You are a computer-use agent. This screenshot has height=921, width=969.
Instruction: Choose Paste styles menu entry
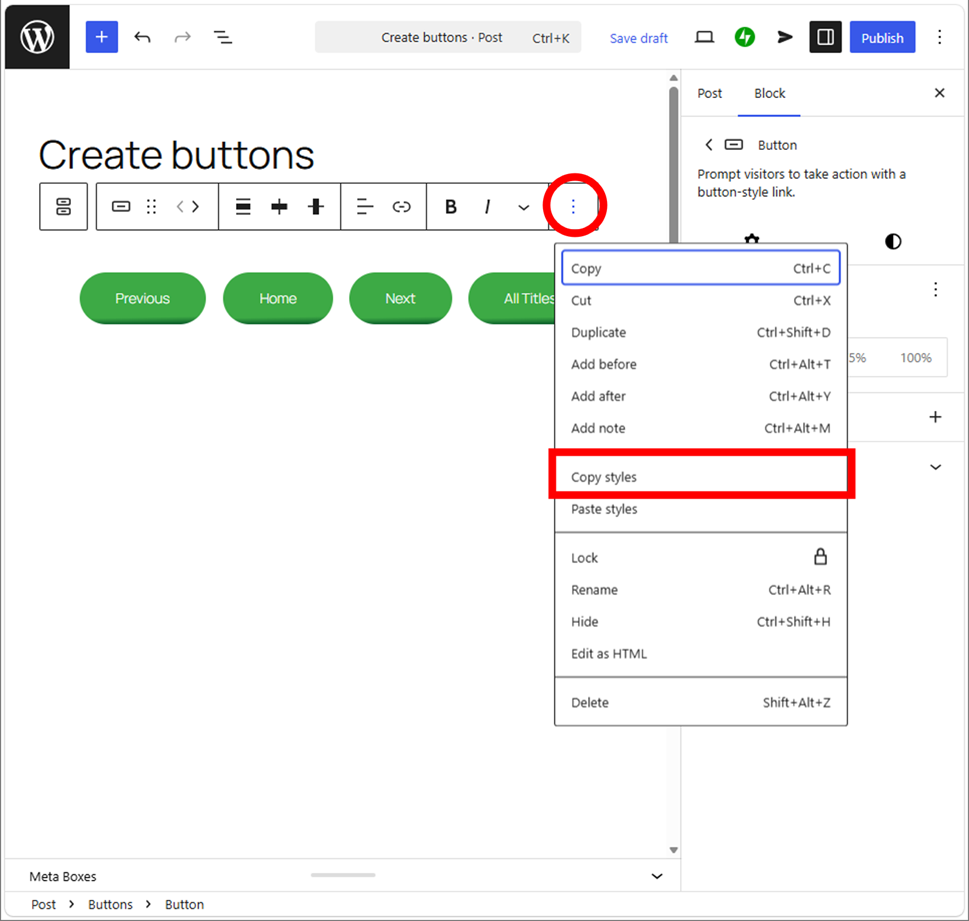(x=701, y=509)
